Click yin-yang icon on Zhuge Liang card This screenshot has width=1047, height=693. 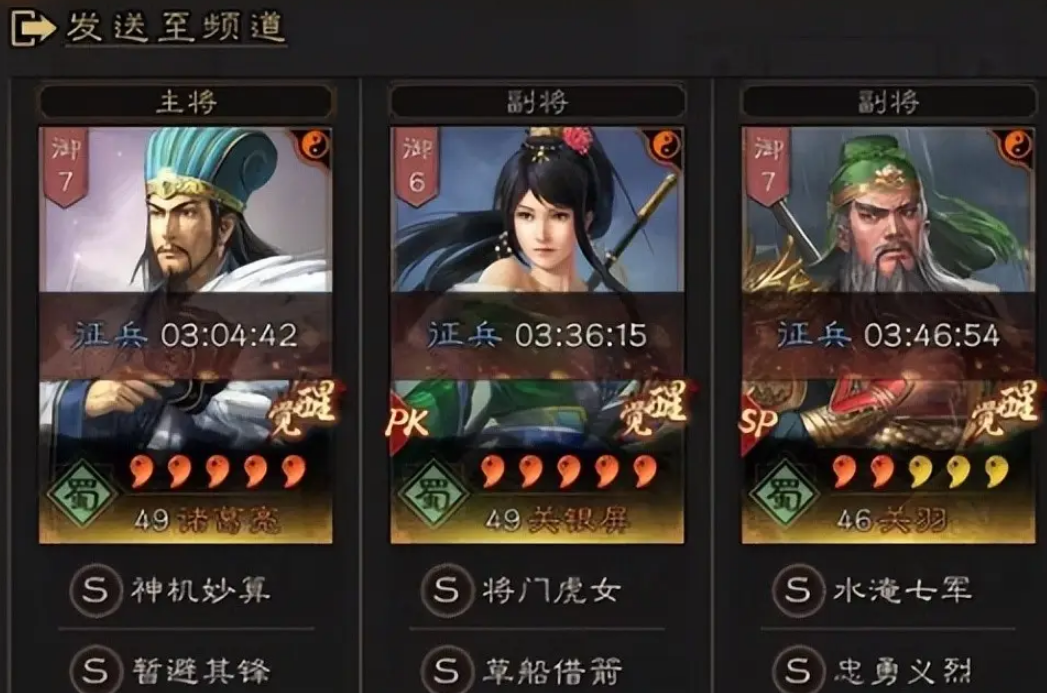[x=314, y=144]
